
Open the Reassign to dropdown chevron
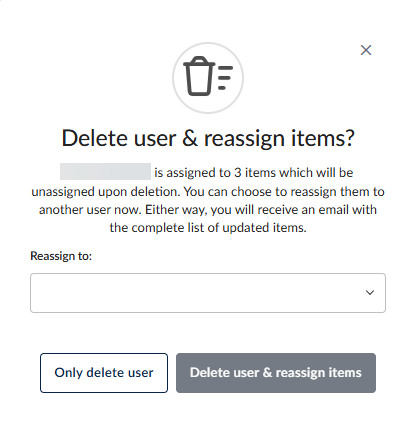click(x=370, y=293)
